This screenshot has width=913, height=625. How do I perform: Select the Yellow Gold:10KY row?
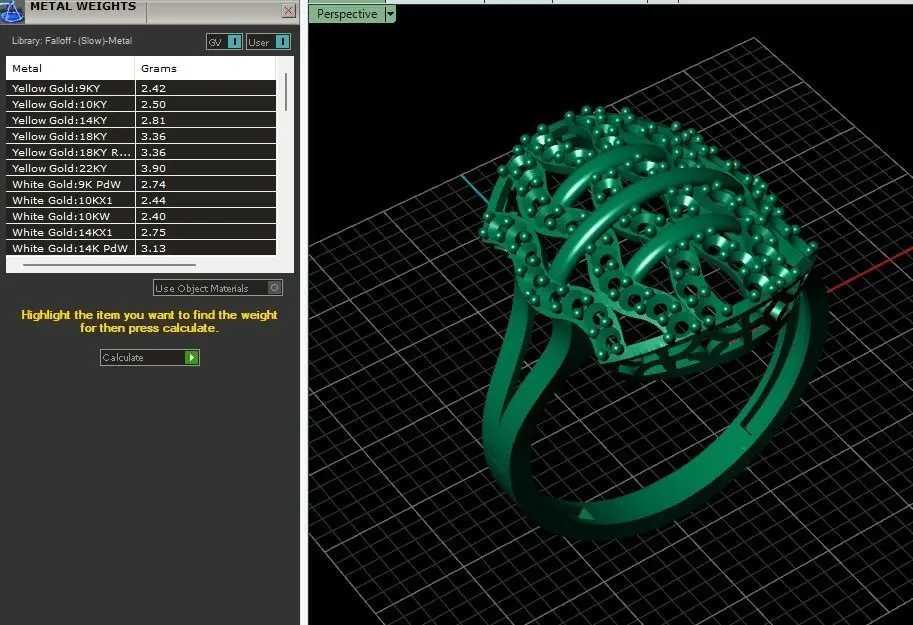click(141, 104)
